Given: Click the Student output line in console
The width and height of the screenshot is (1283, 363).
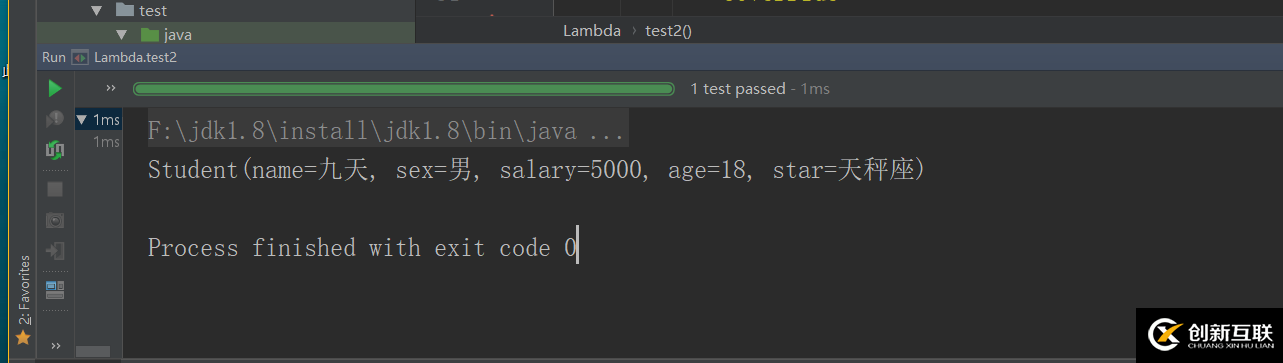Looking at the screenshot, I should tap(537, 170).
